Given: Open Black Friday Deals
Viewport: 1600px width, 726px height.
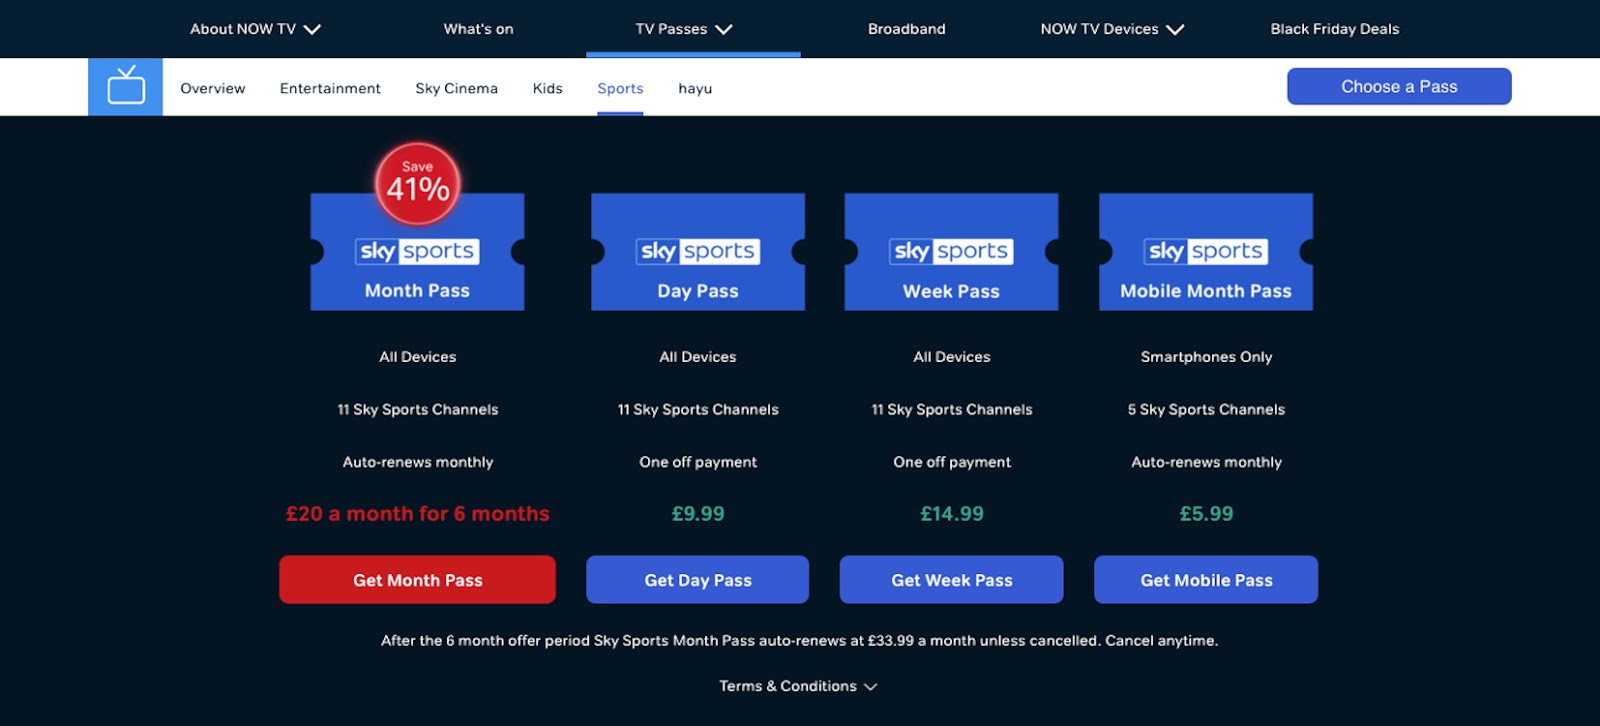Looking at the screenshot, I should [x=1334, y=29].
